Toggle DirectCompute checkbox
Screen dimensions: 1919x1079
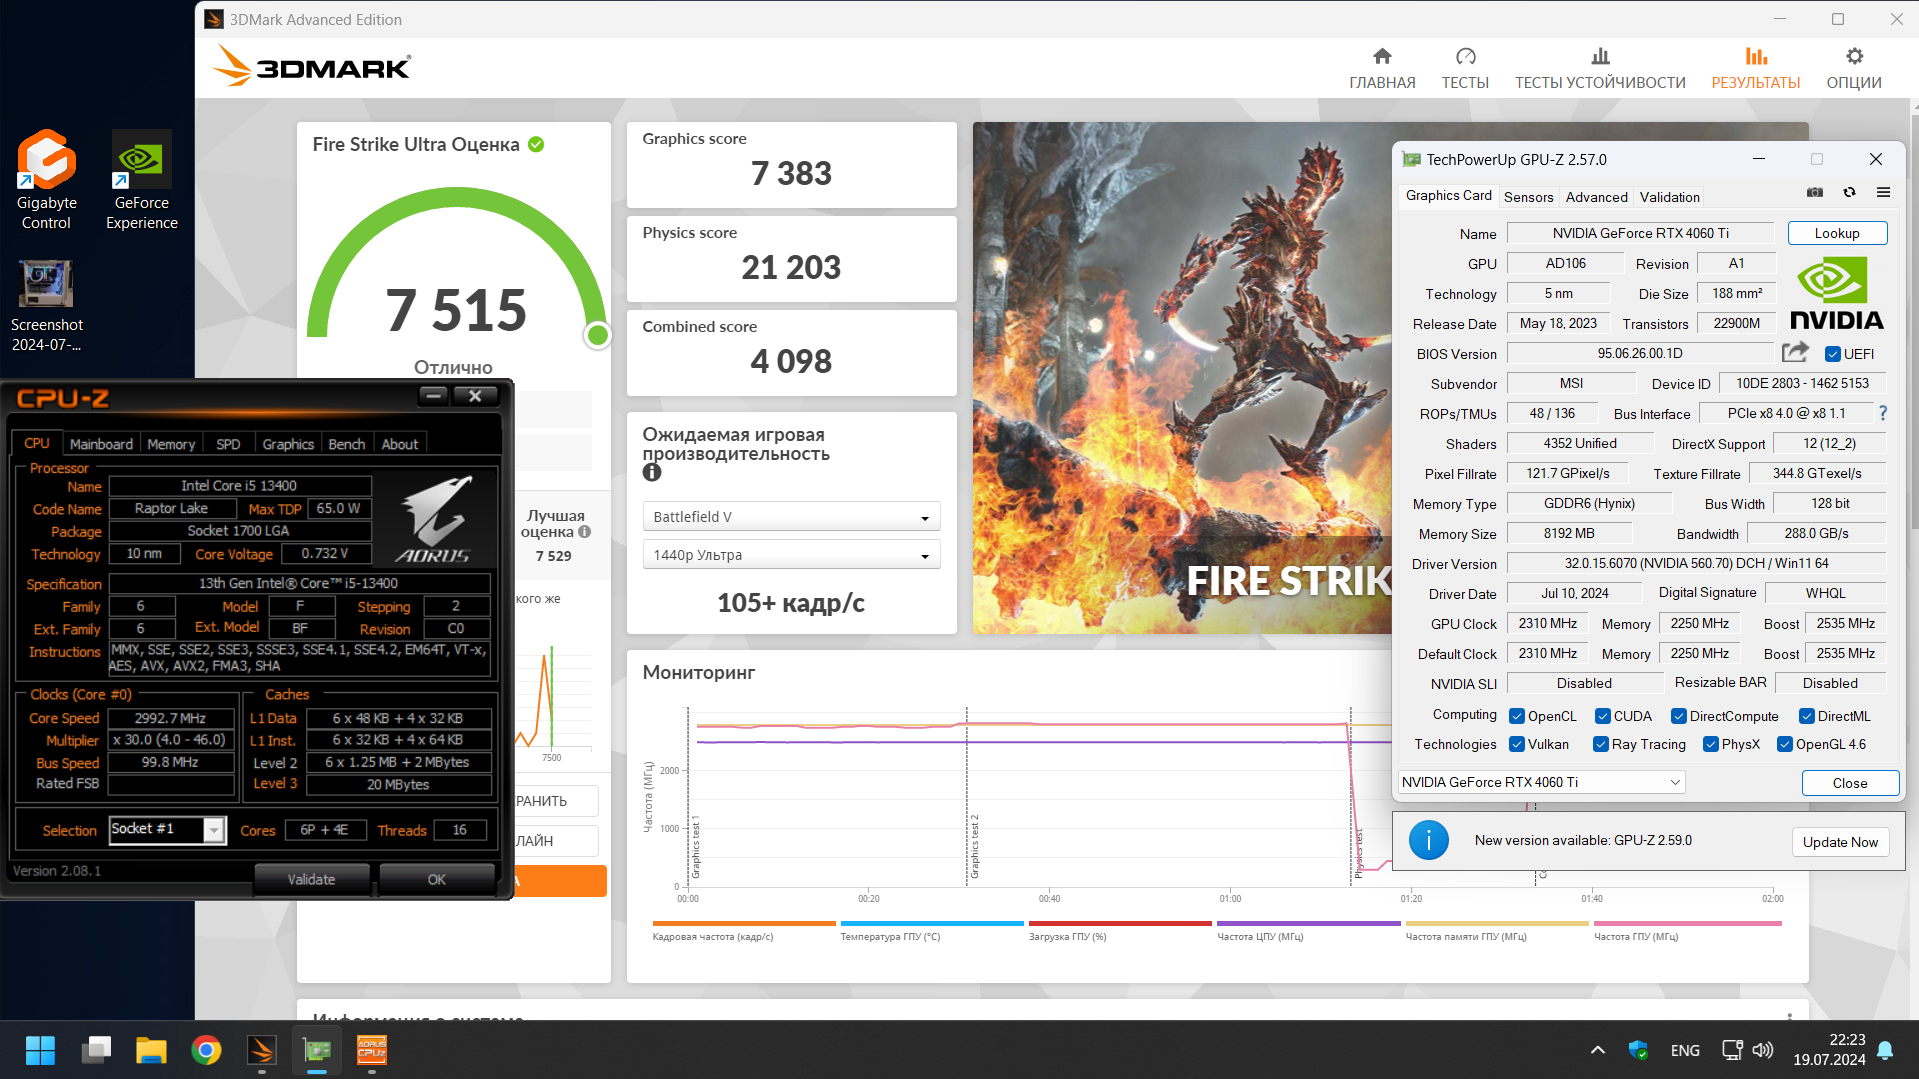(x=1678, y=716)
